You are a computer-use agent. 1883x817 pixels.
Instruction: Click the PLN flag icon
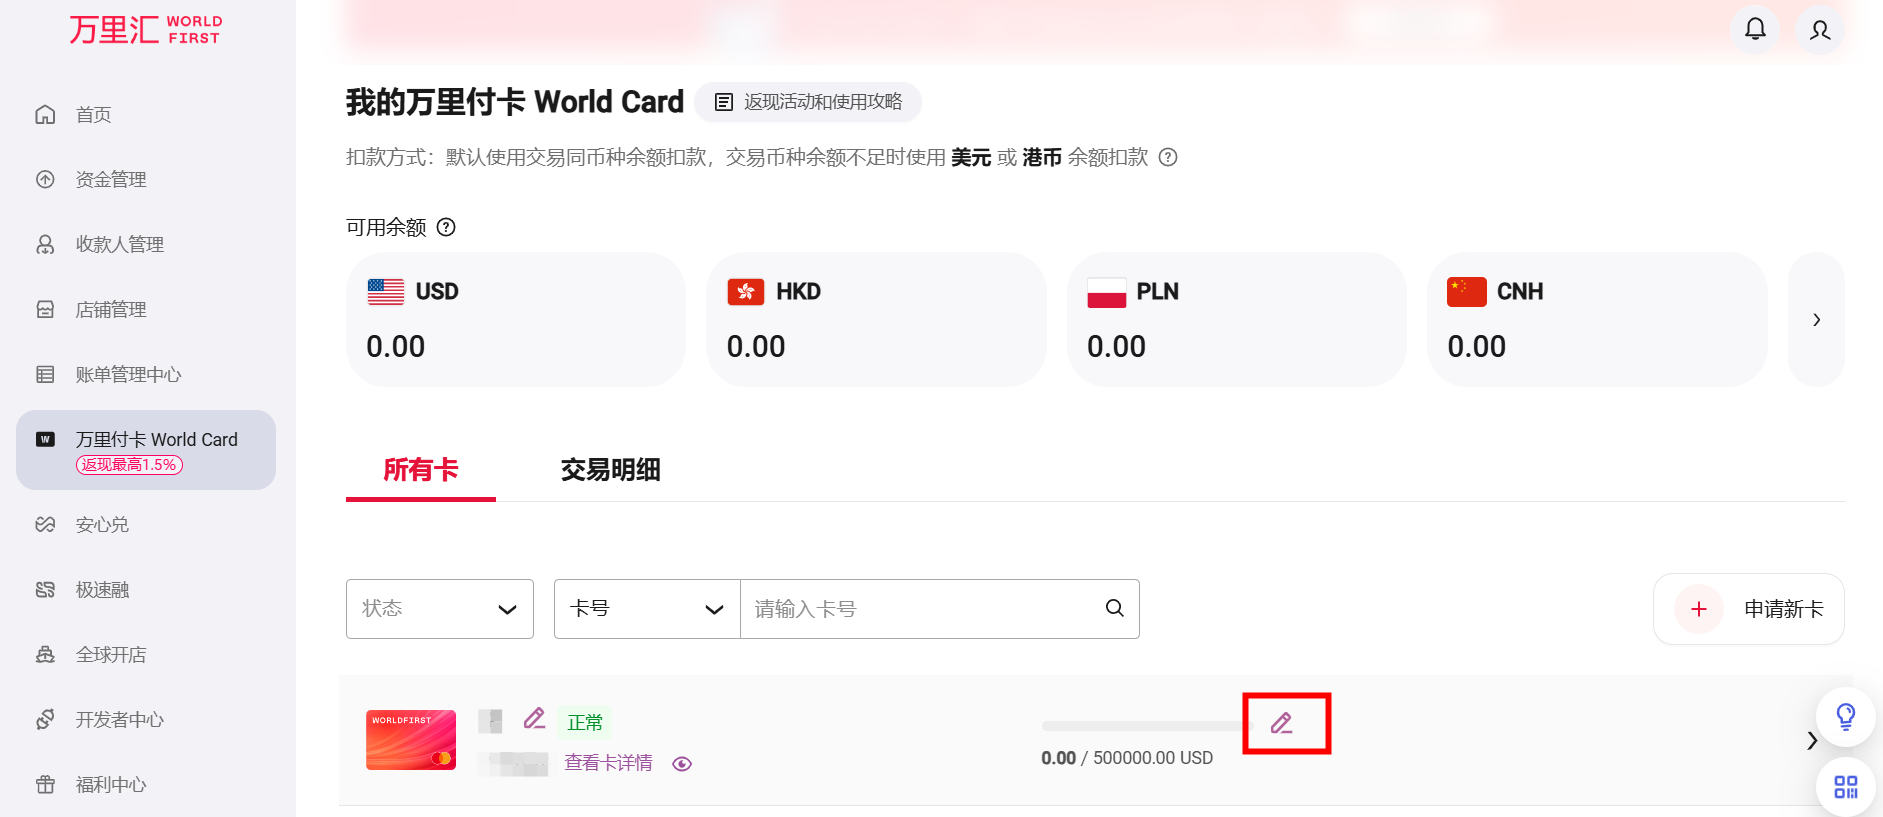(1107, 292)
